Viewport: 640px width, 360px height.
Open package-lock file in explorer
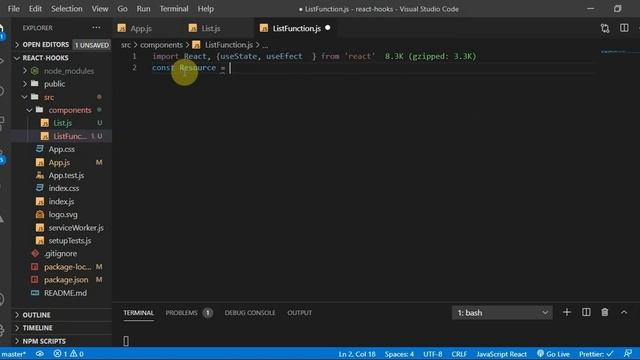(x=67, y=267)
